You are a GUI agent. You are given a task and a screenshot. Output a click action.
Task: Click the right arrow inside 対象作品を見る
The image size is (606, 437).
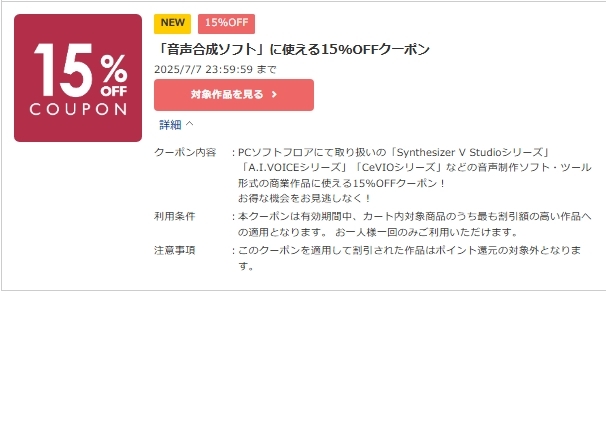pos(274,95)
